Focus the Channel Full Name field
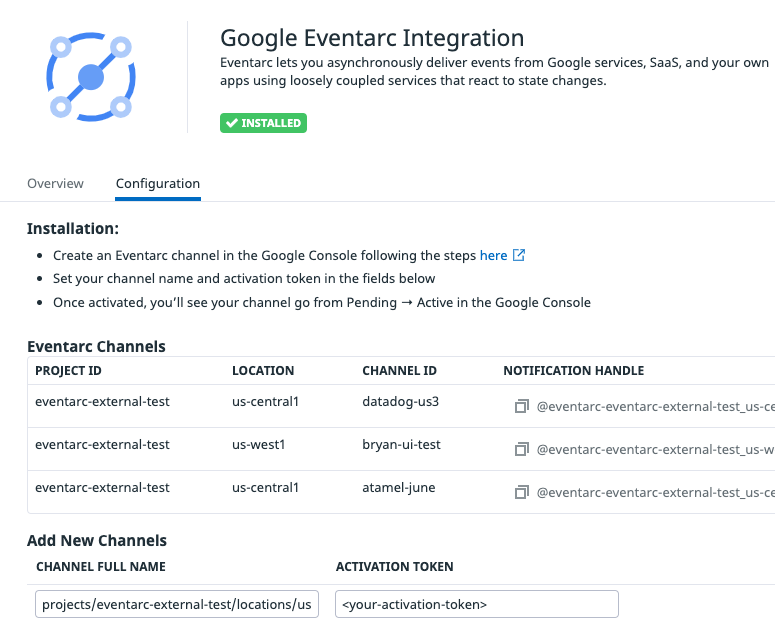Screen dimensions: 775x631 (x=177, y=604)
